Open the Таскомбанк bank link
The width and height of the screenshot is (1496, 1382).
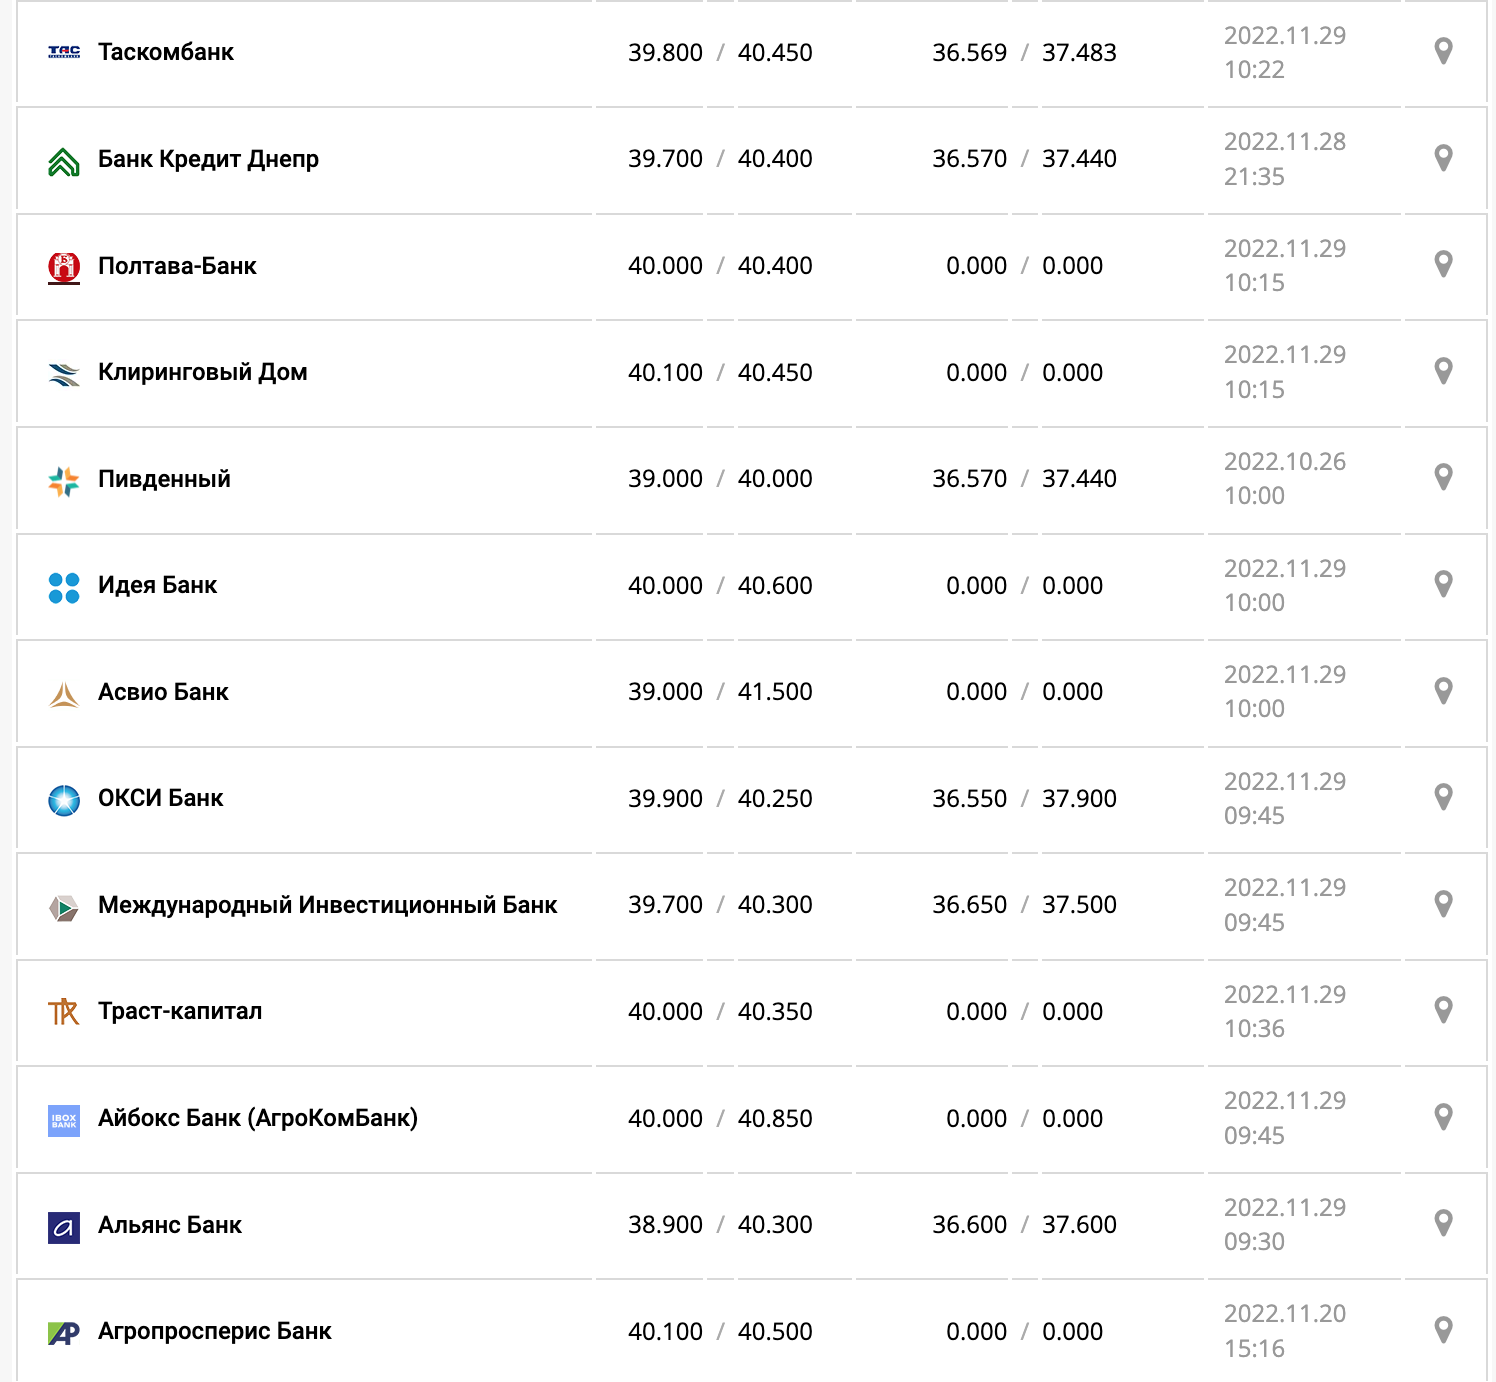[166, 52]
